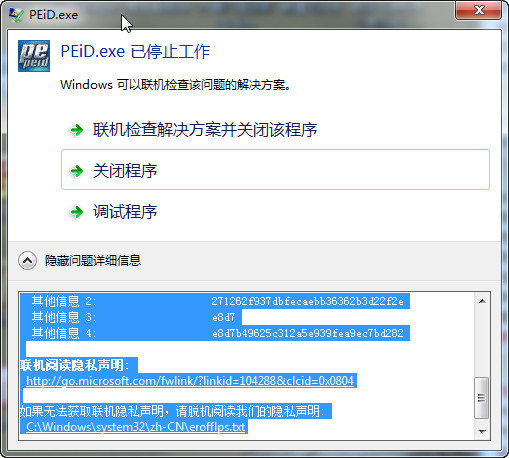Click 如果无法获取联机隐私声明 sentence
This screenshot has width=509, height=458.
coord(172,411)
